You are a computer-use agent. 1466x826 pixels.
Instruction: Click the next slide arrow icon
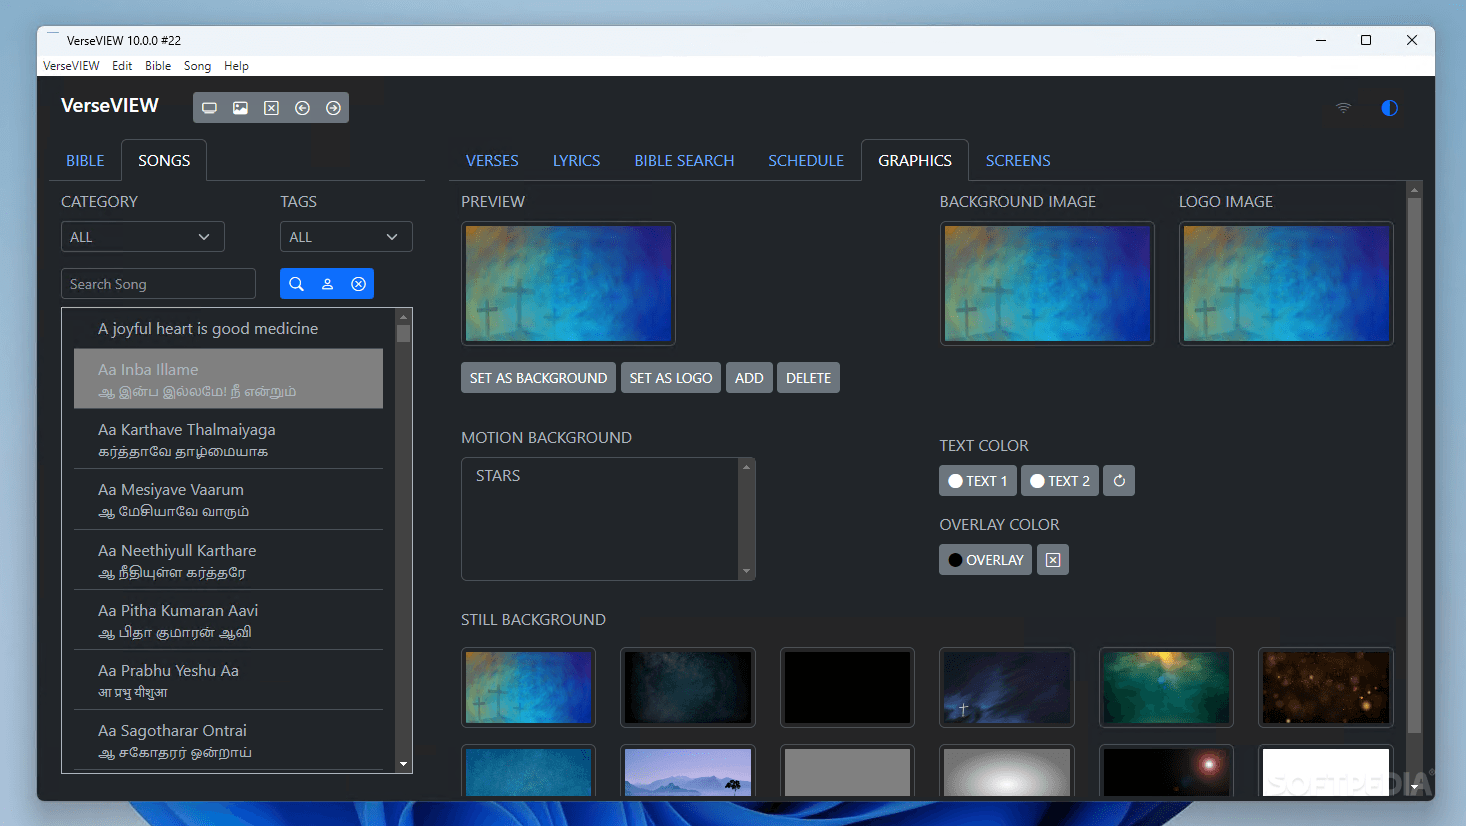(333, 108)
